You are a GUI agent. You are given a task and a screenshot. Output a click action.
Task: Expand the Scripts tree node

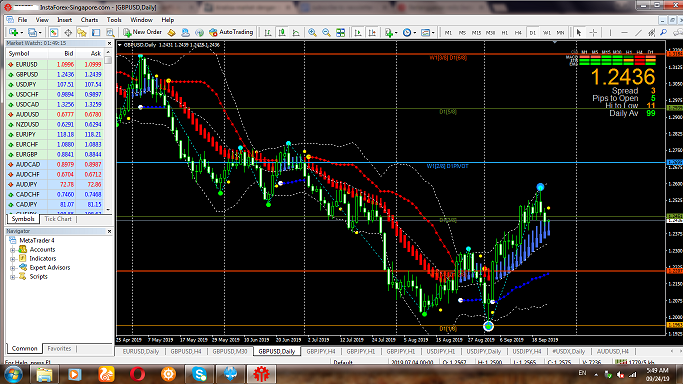13,277
